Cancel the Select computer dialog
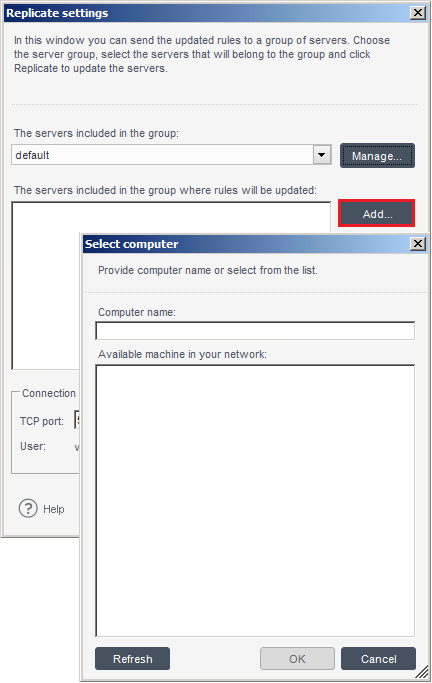432x683 pixels. click(378, 658)
